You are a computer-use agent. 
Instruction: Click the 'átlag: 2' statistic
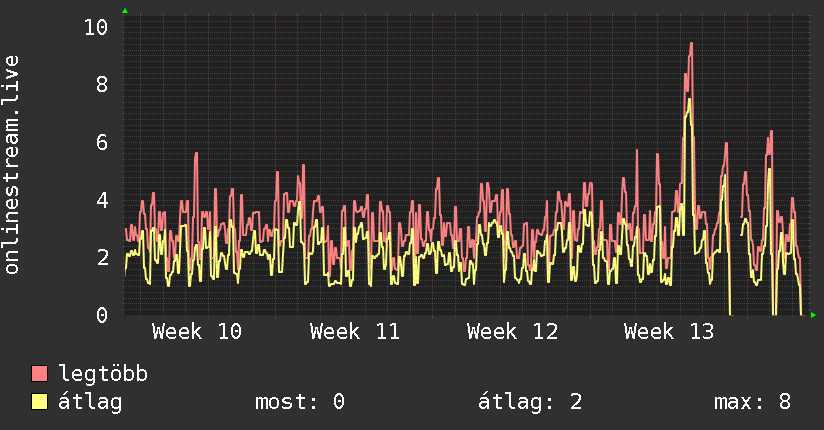pos(530,402)
